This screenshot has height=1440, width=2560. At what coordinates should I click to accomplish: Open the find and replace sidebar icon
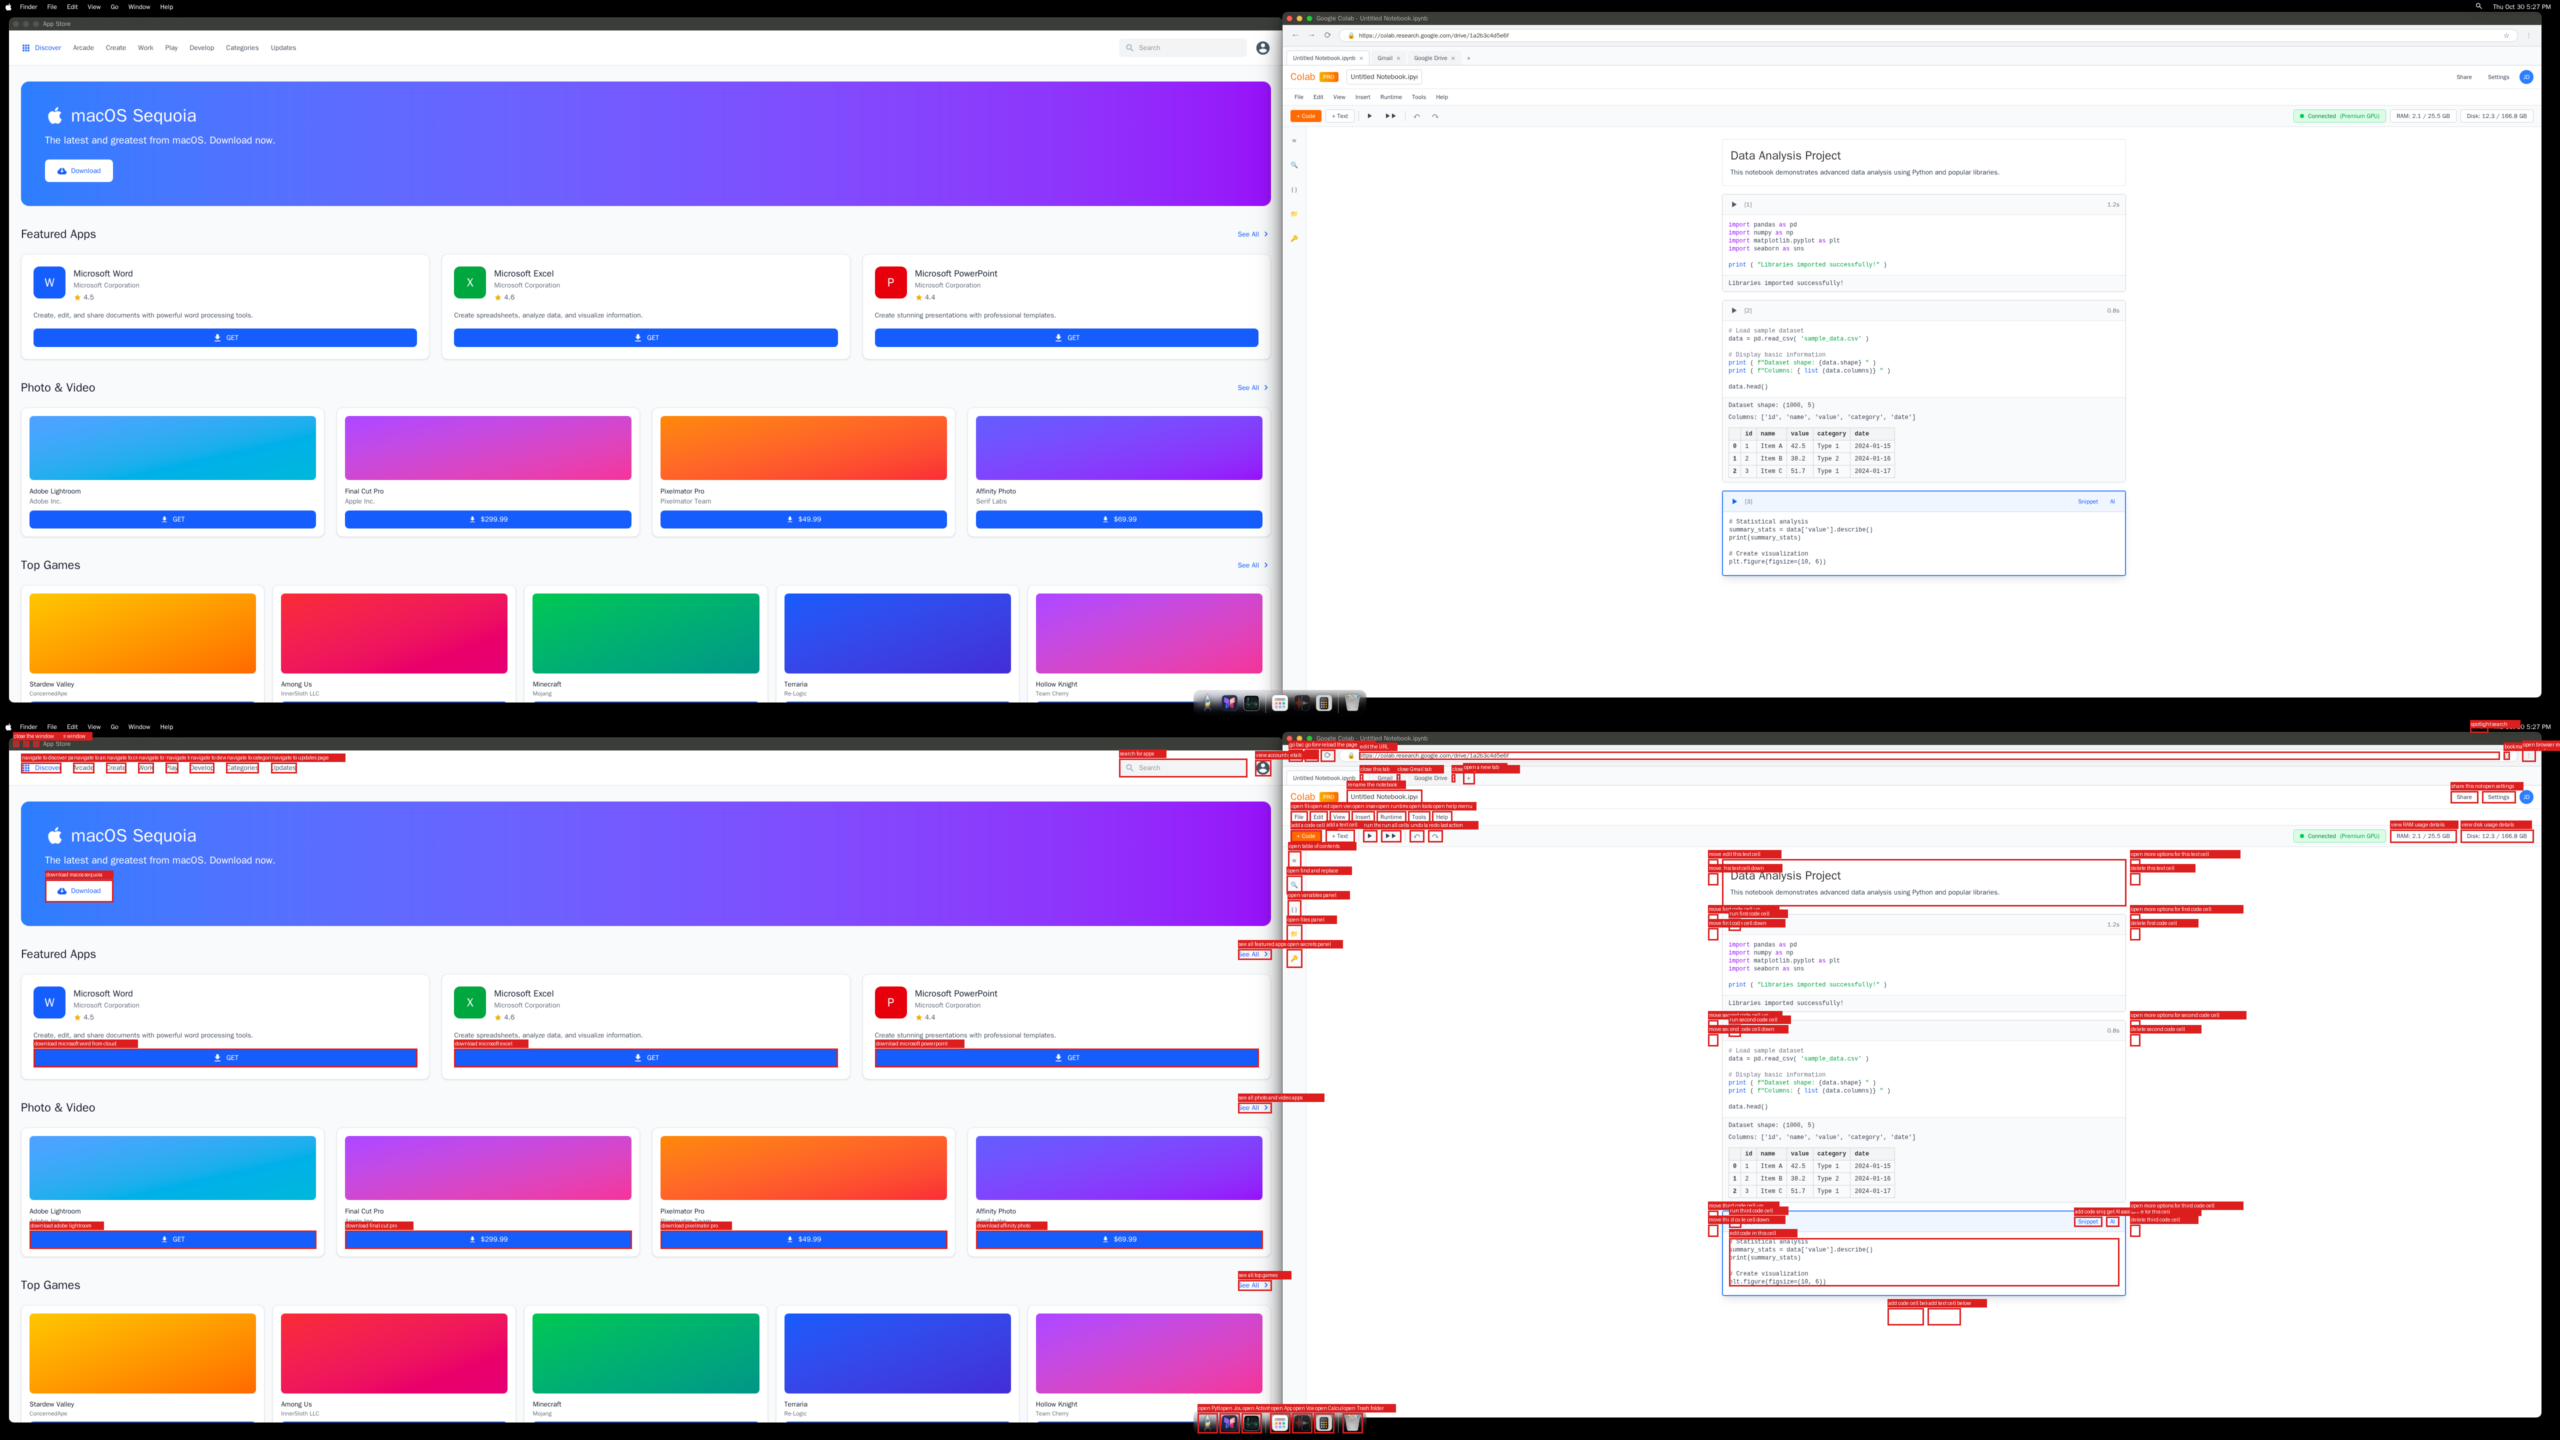point(1294,165)
